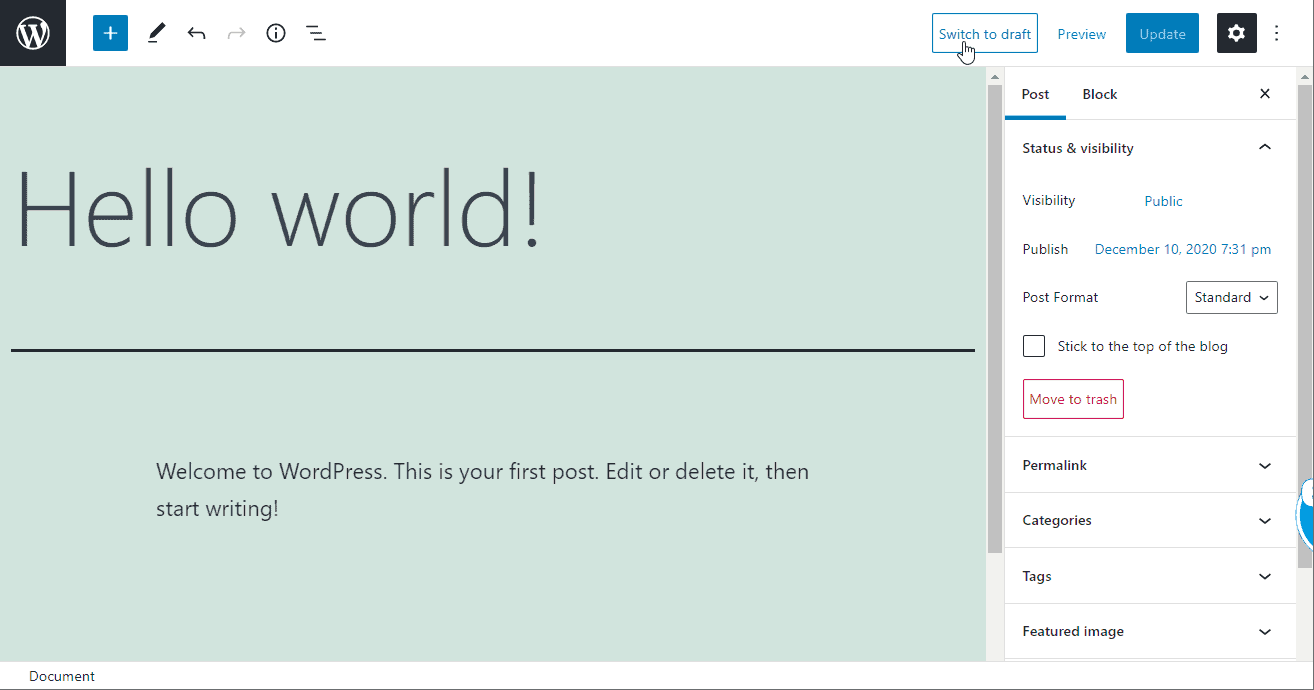Undo the last change
Viewport: 1314px width, 690px height.
tap(196, 33)
